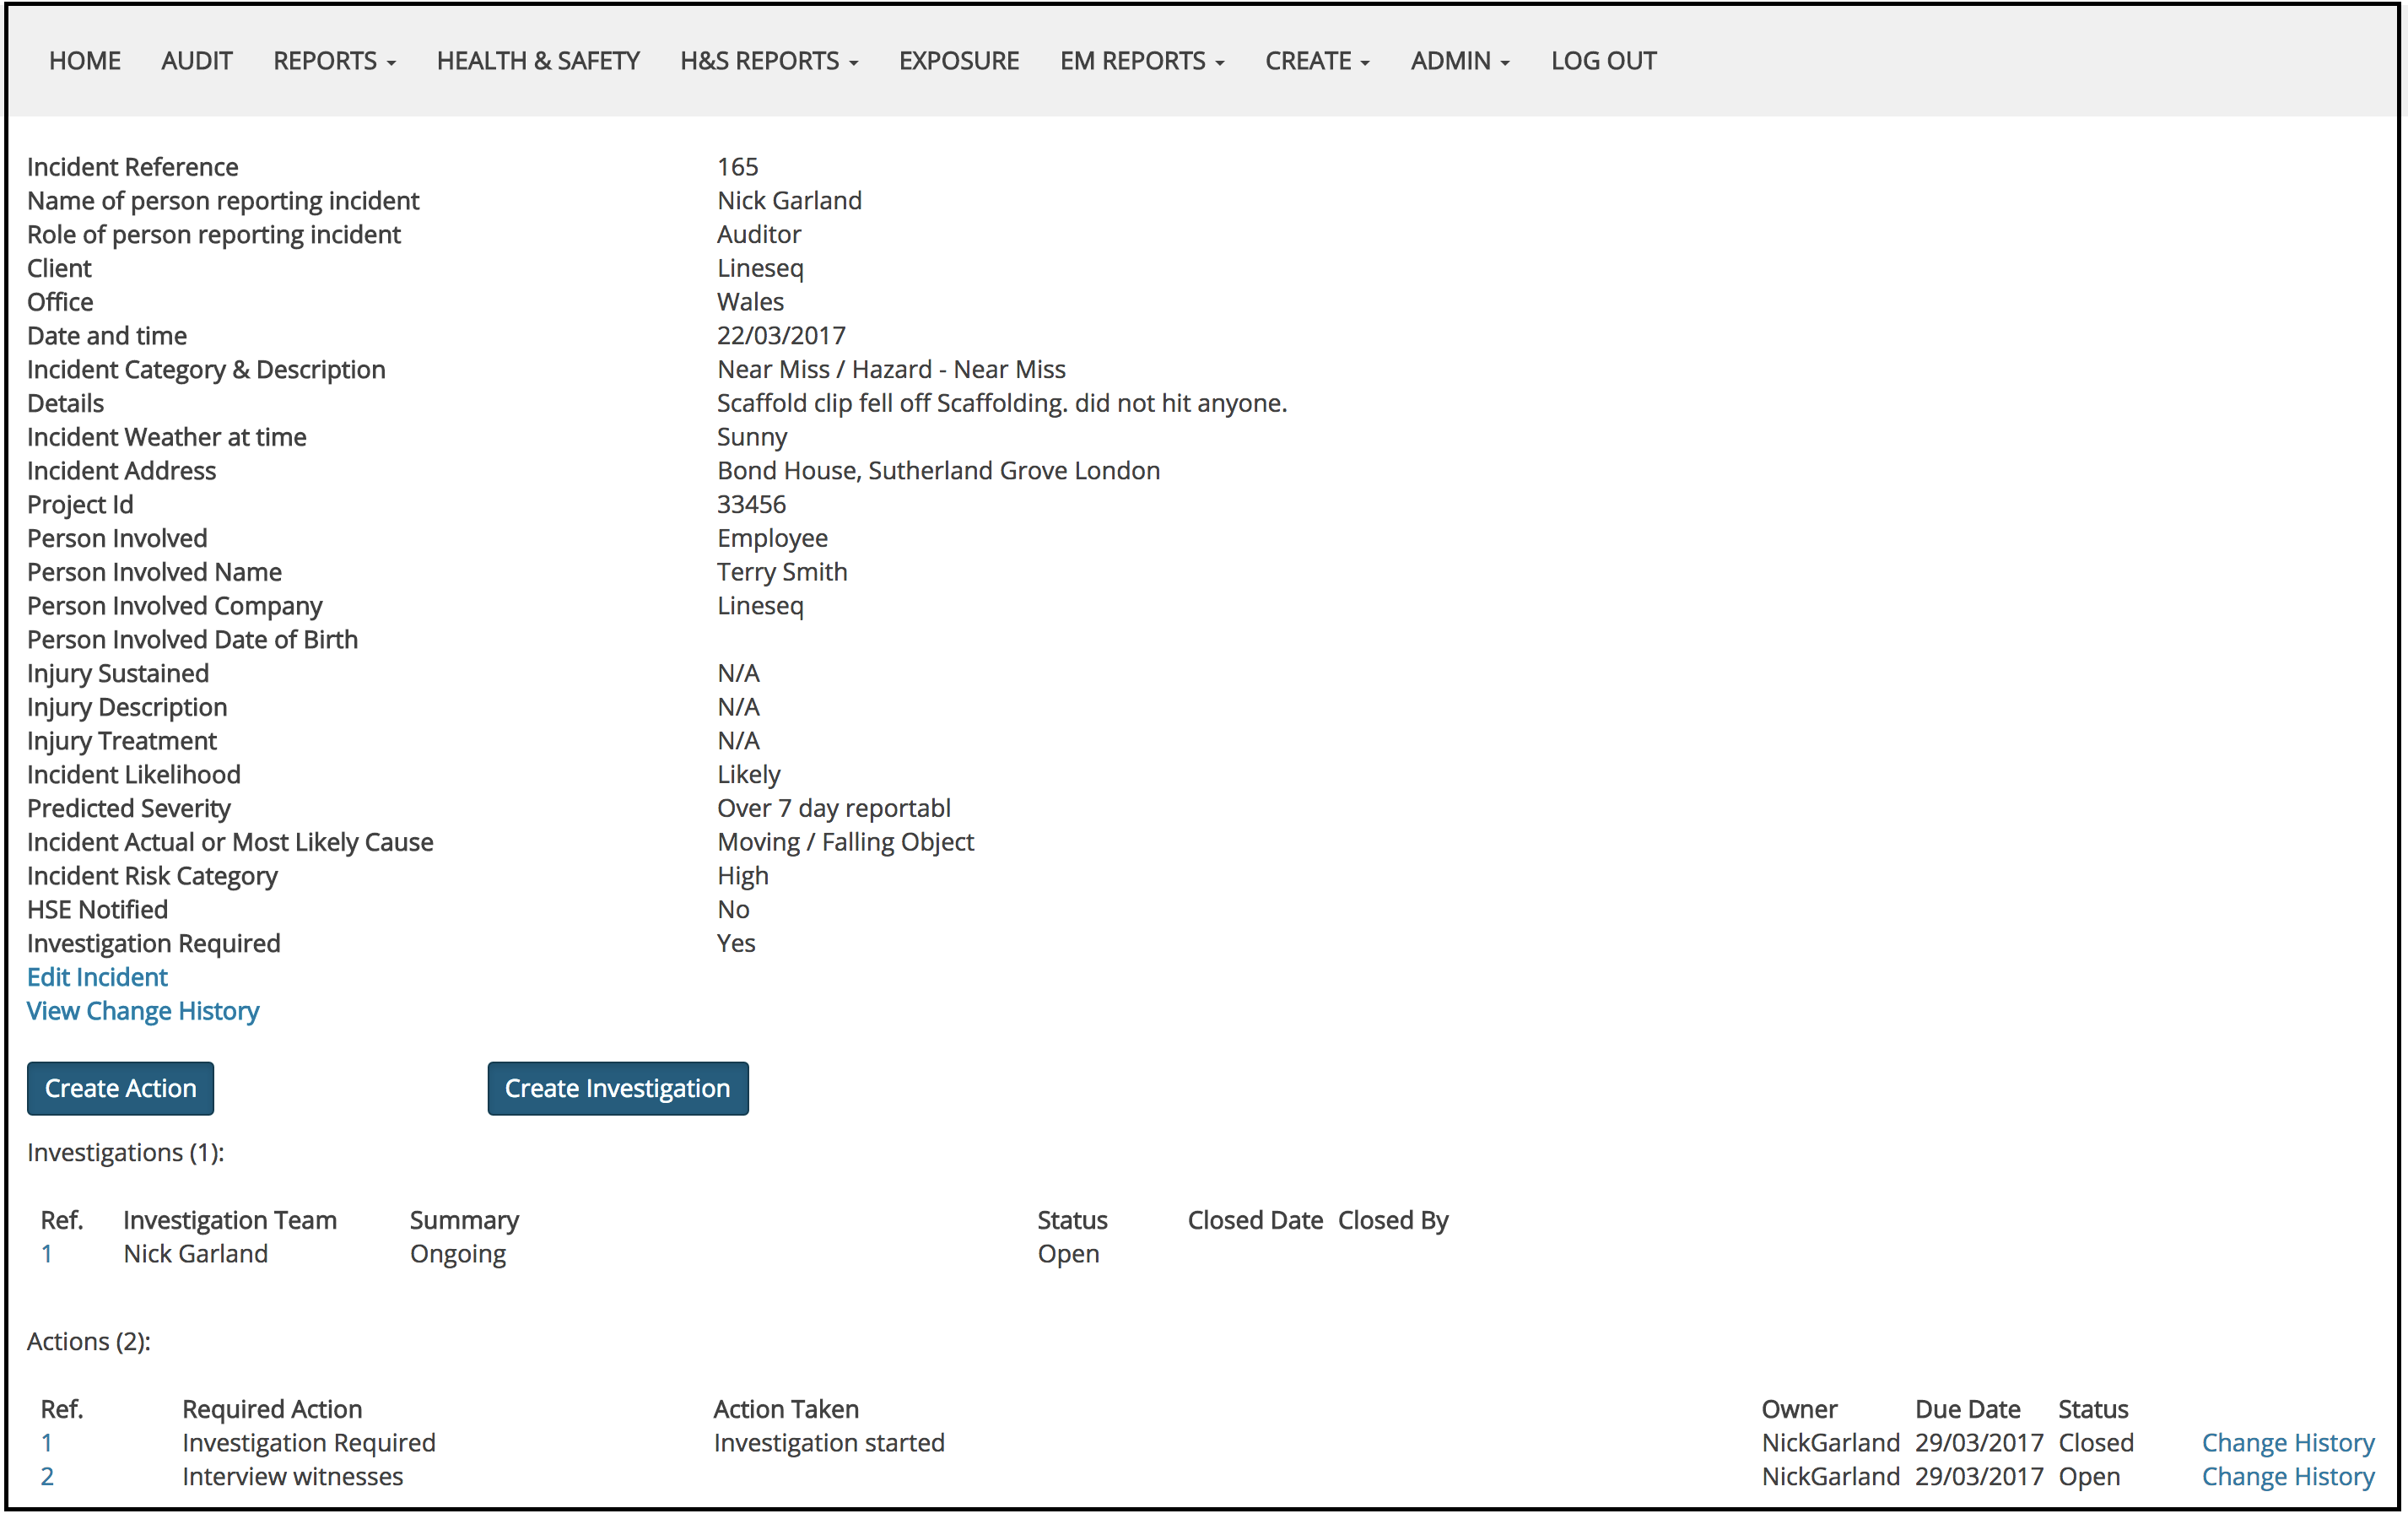Open View Change History link
Viewport: 2408px width, 1519px height.
click(x=143, y=1011)
